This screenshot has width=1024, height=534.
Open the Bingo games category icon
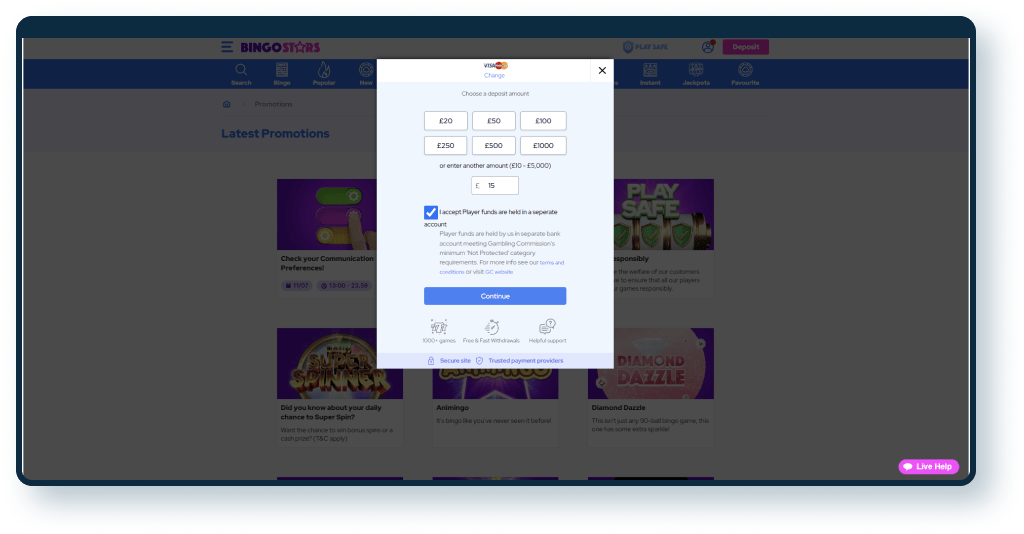pos(282,73)
